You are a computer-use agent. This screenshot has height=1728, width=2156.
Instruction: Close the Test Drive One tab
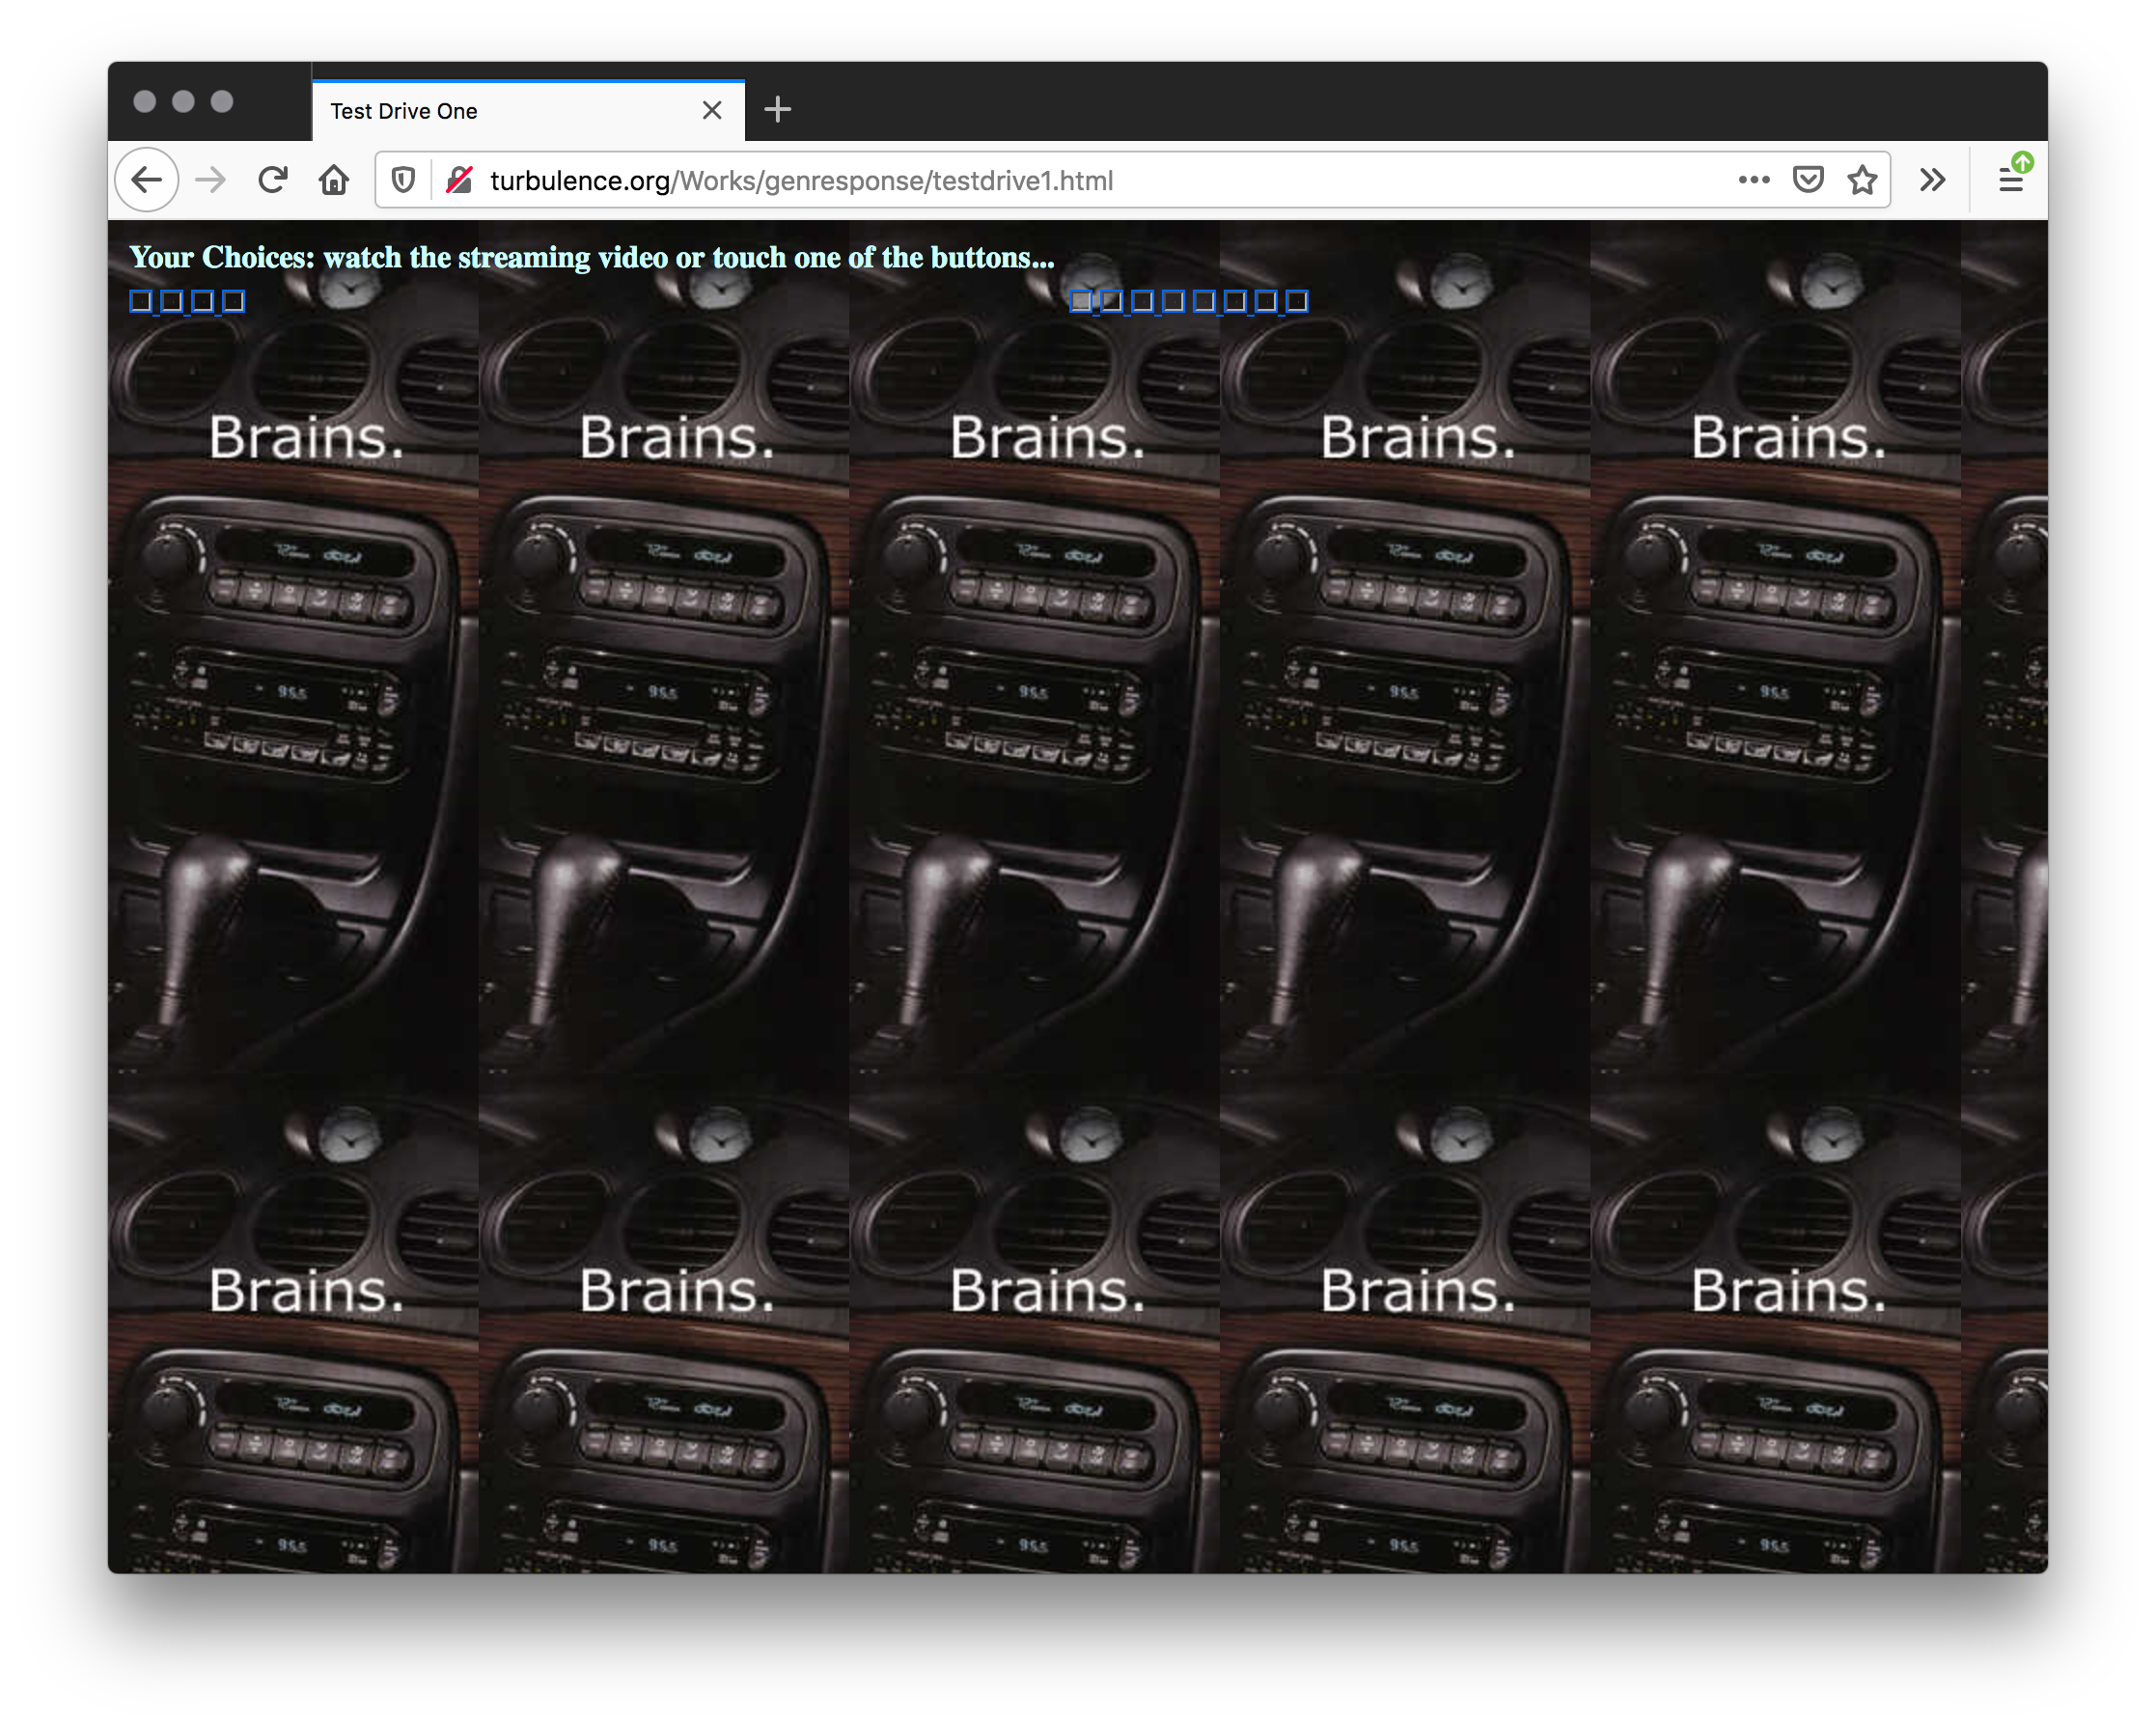tap(712, 110)
